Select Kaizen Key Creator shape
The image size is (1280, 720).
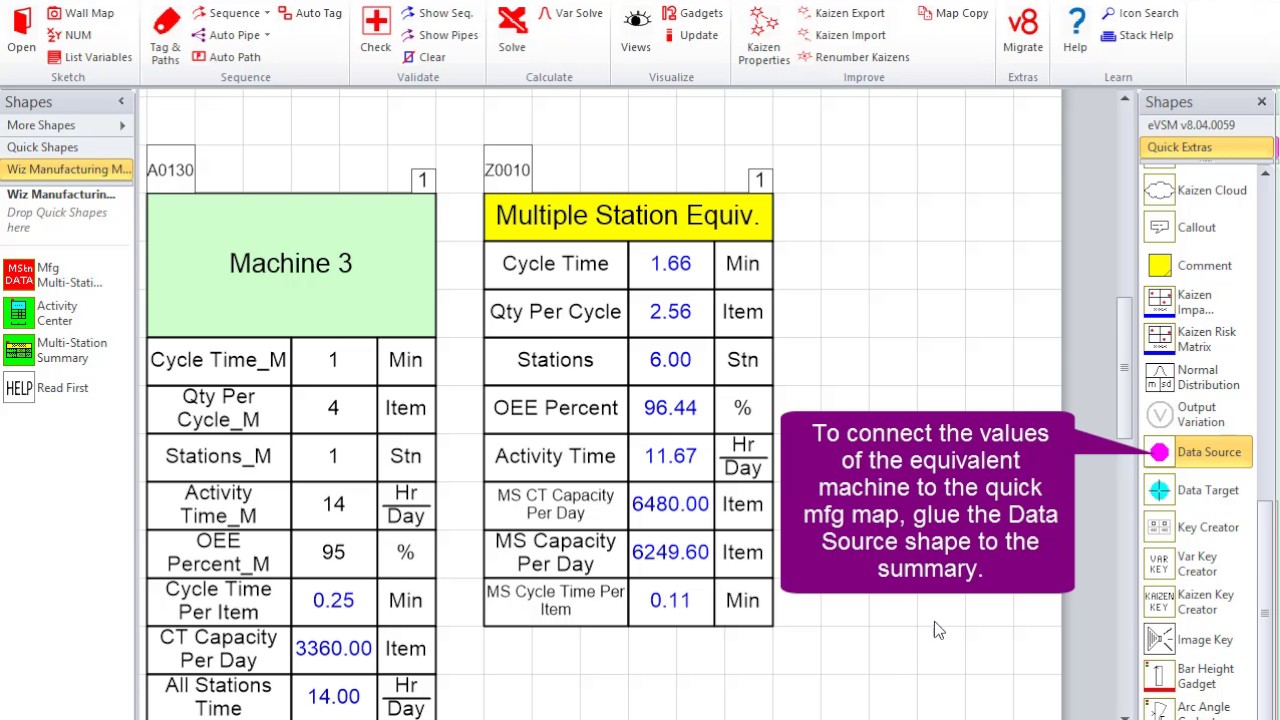point(1190,602)
